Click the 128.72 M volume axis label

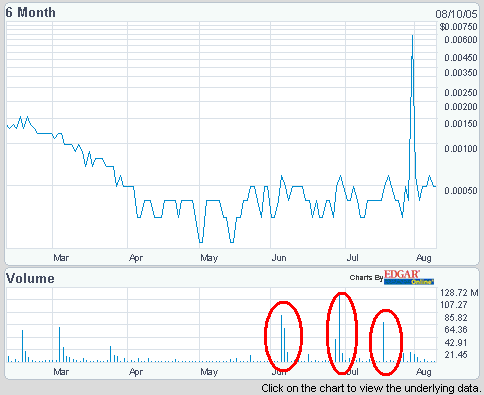459,293
